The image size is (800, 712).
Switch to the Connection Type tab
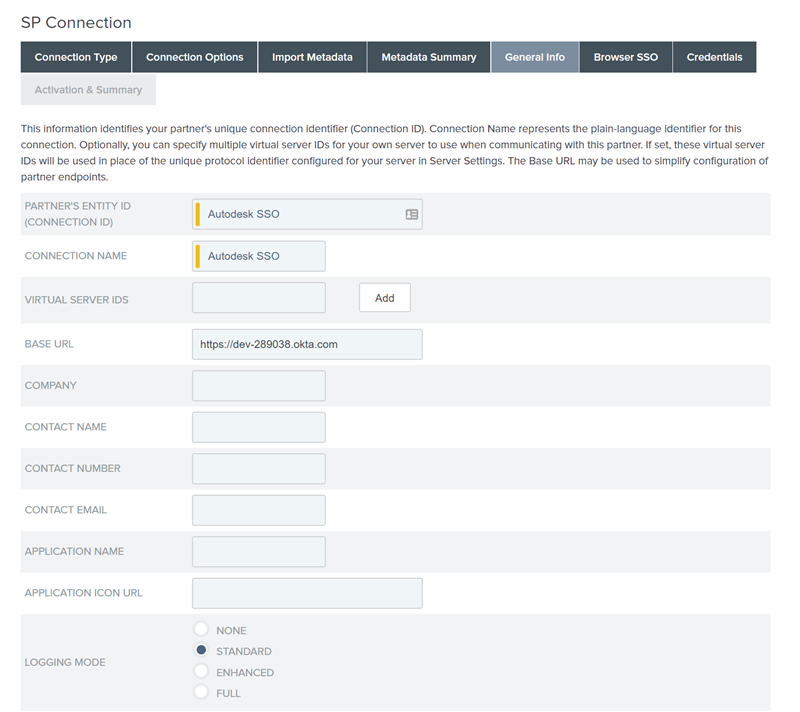pyautogui.click(x=75, y=57)
